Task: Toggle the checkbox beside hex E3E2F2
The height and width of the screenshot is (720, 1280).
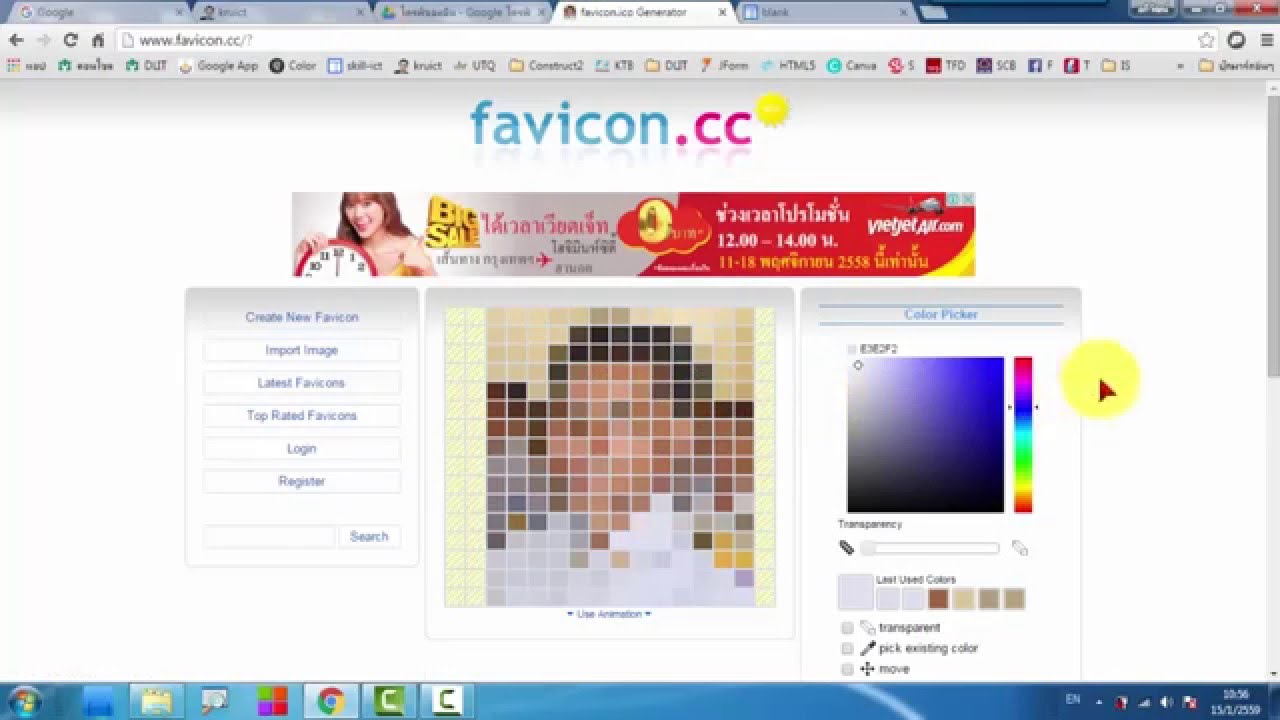Action: point(852,349)
